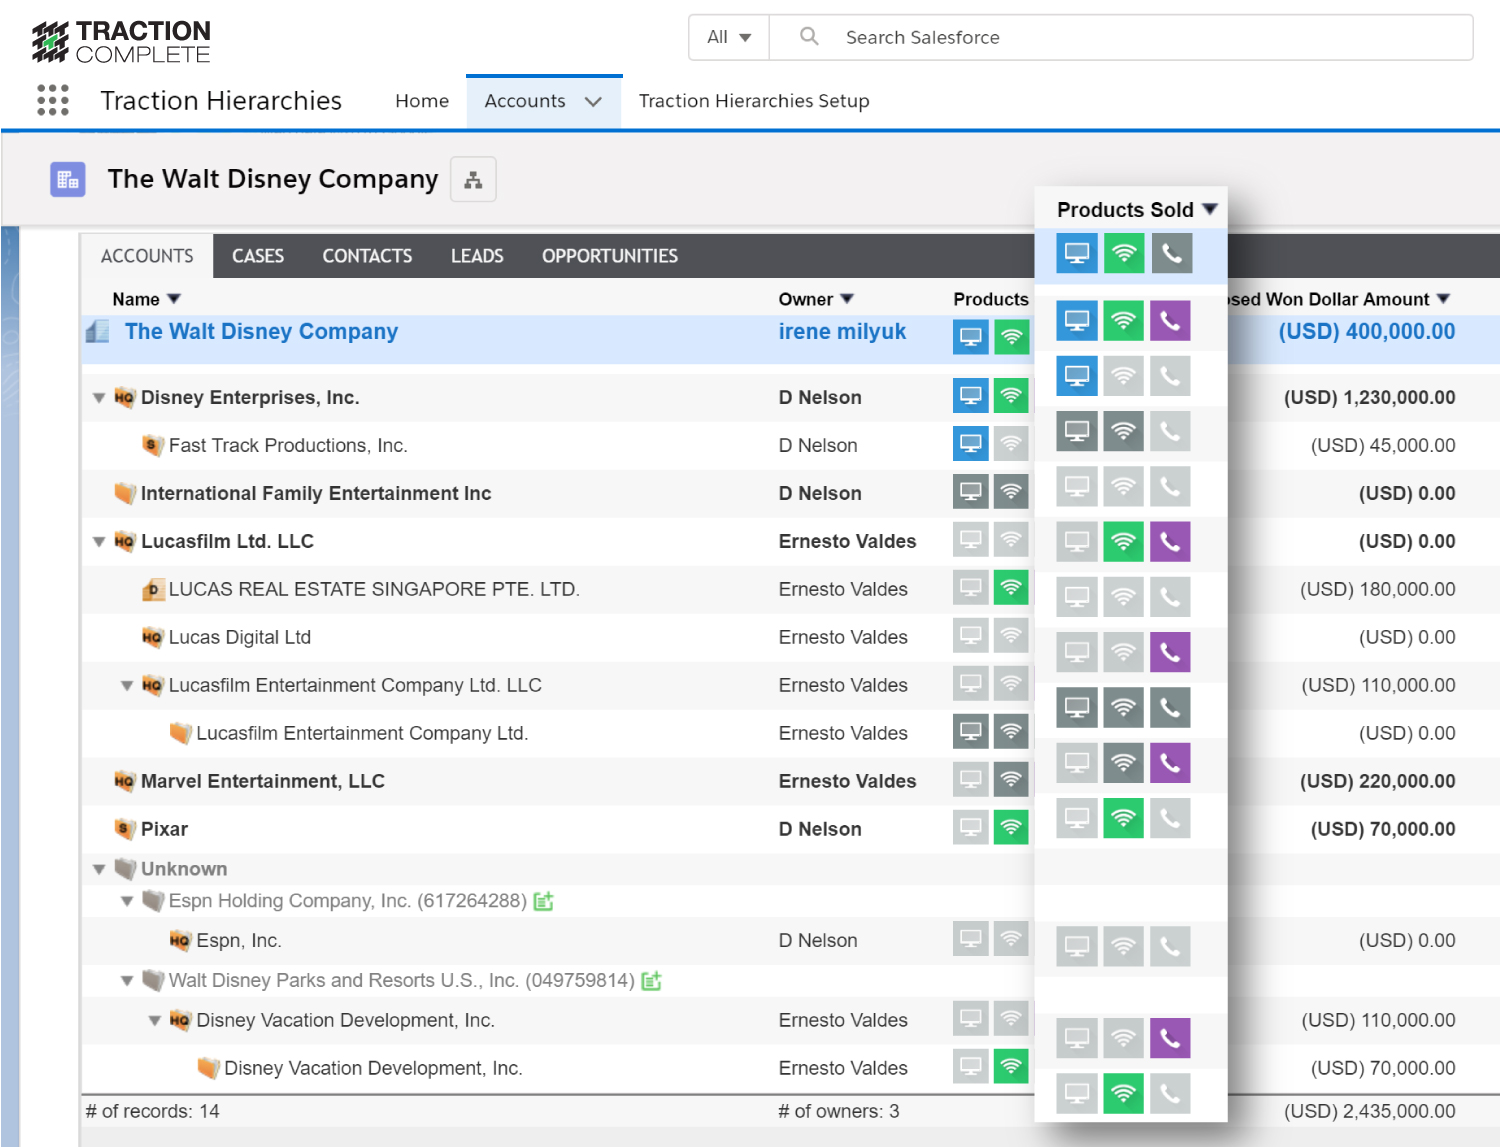Click in the Search Salesforce field

pyautogui.click(x=1120, y=37)
